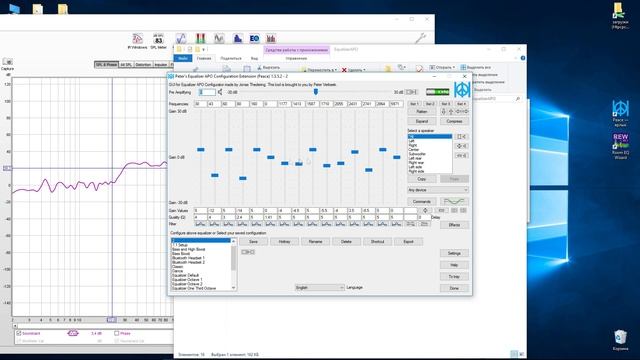Click the configuration list scroll-down arrow
This screenshot has width=640, height=360.
(x=233, y=288)
